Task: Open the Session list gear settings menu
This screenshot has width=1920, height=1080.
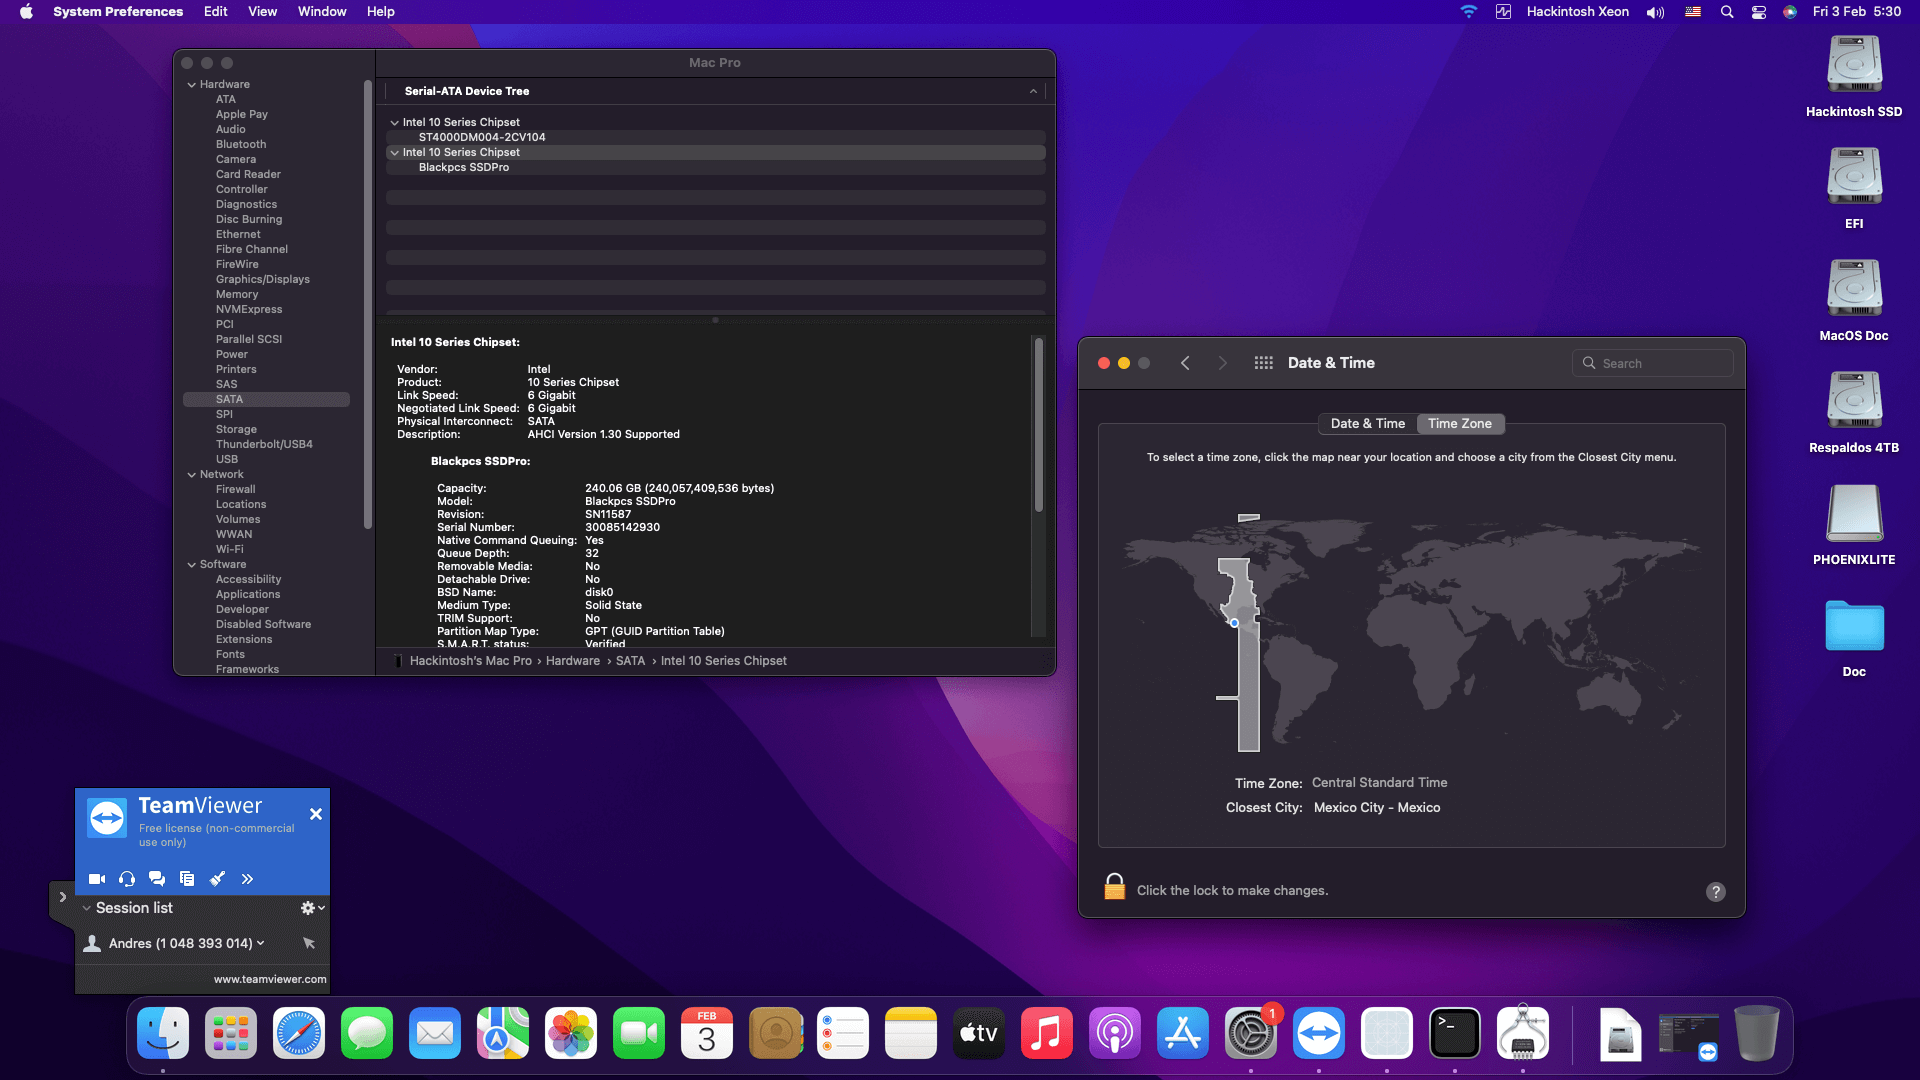Action: (313, 908)
